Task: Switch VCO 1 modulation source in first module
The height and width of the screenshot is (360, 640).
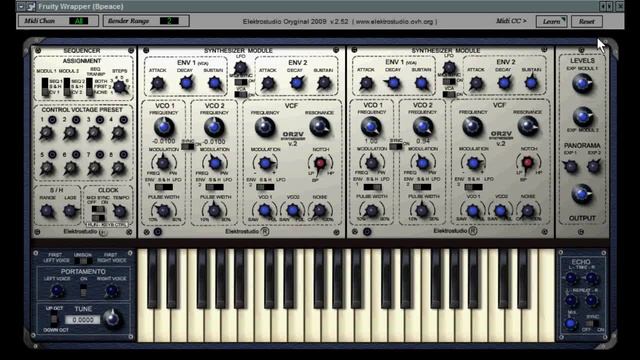Action: click(x=164, y=187)
